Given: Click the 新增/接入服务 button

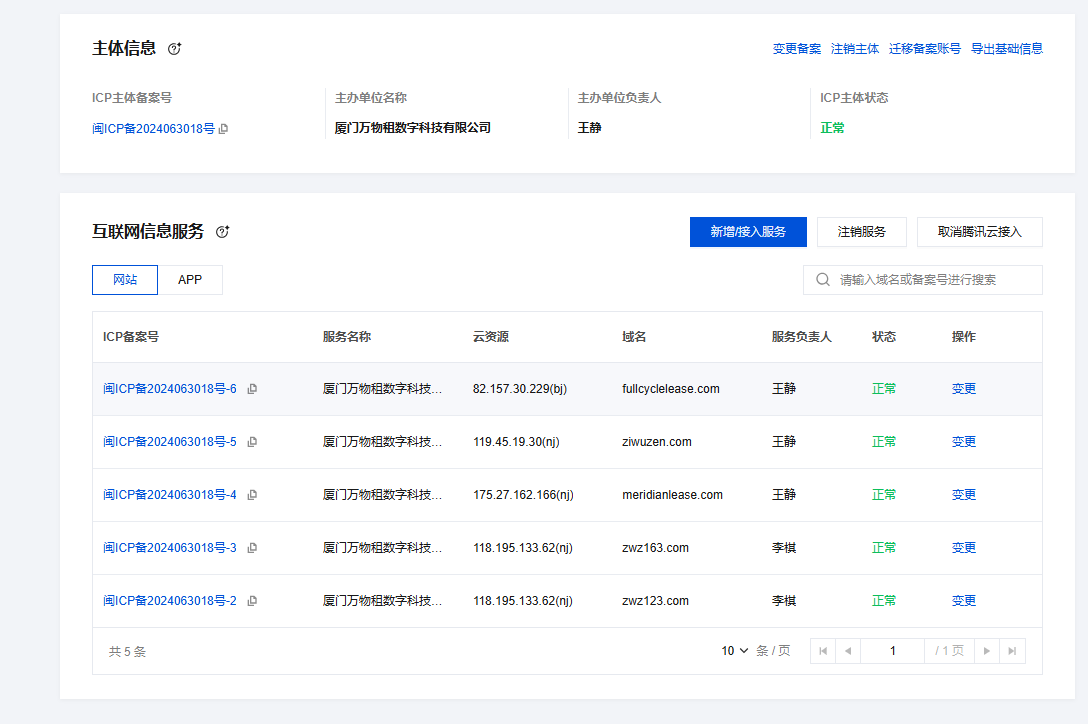Looking at the screenshot, I should pyautogui.click(x=748, y=232).
